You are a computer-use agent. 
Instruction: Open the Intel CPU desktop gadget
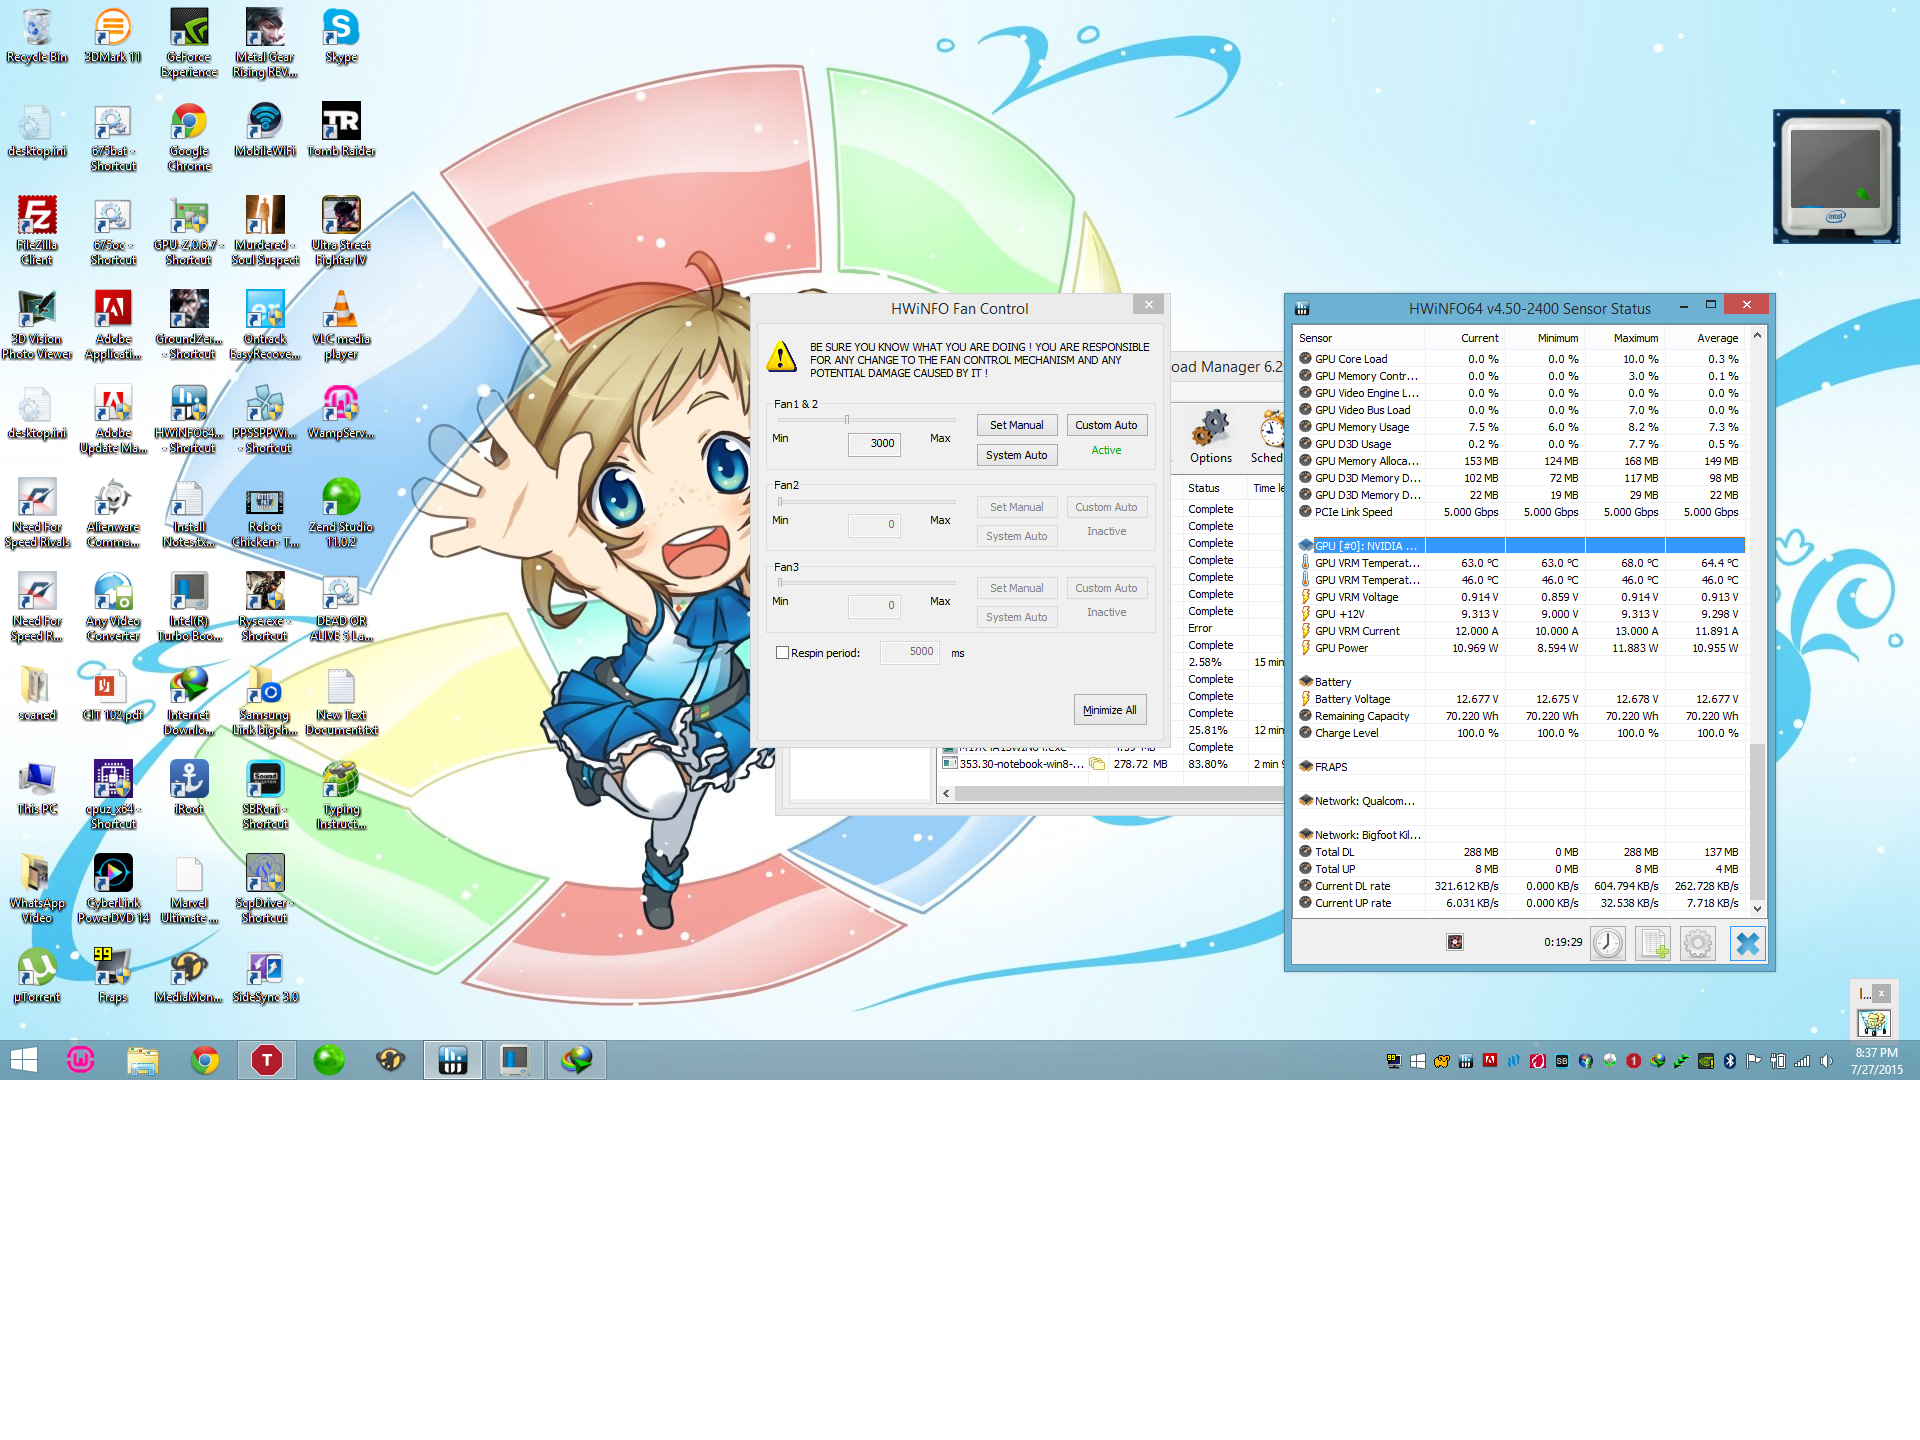point(1836,176)
